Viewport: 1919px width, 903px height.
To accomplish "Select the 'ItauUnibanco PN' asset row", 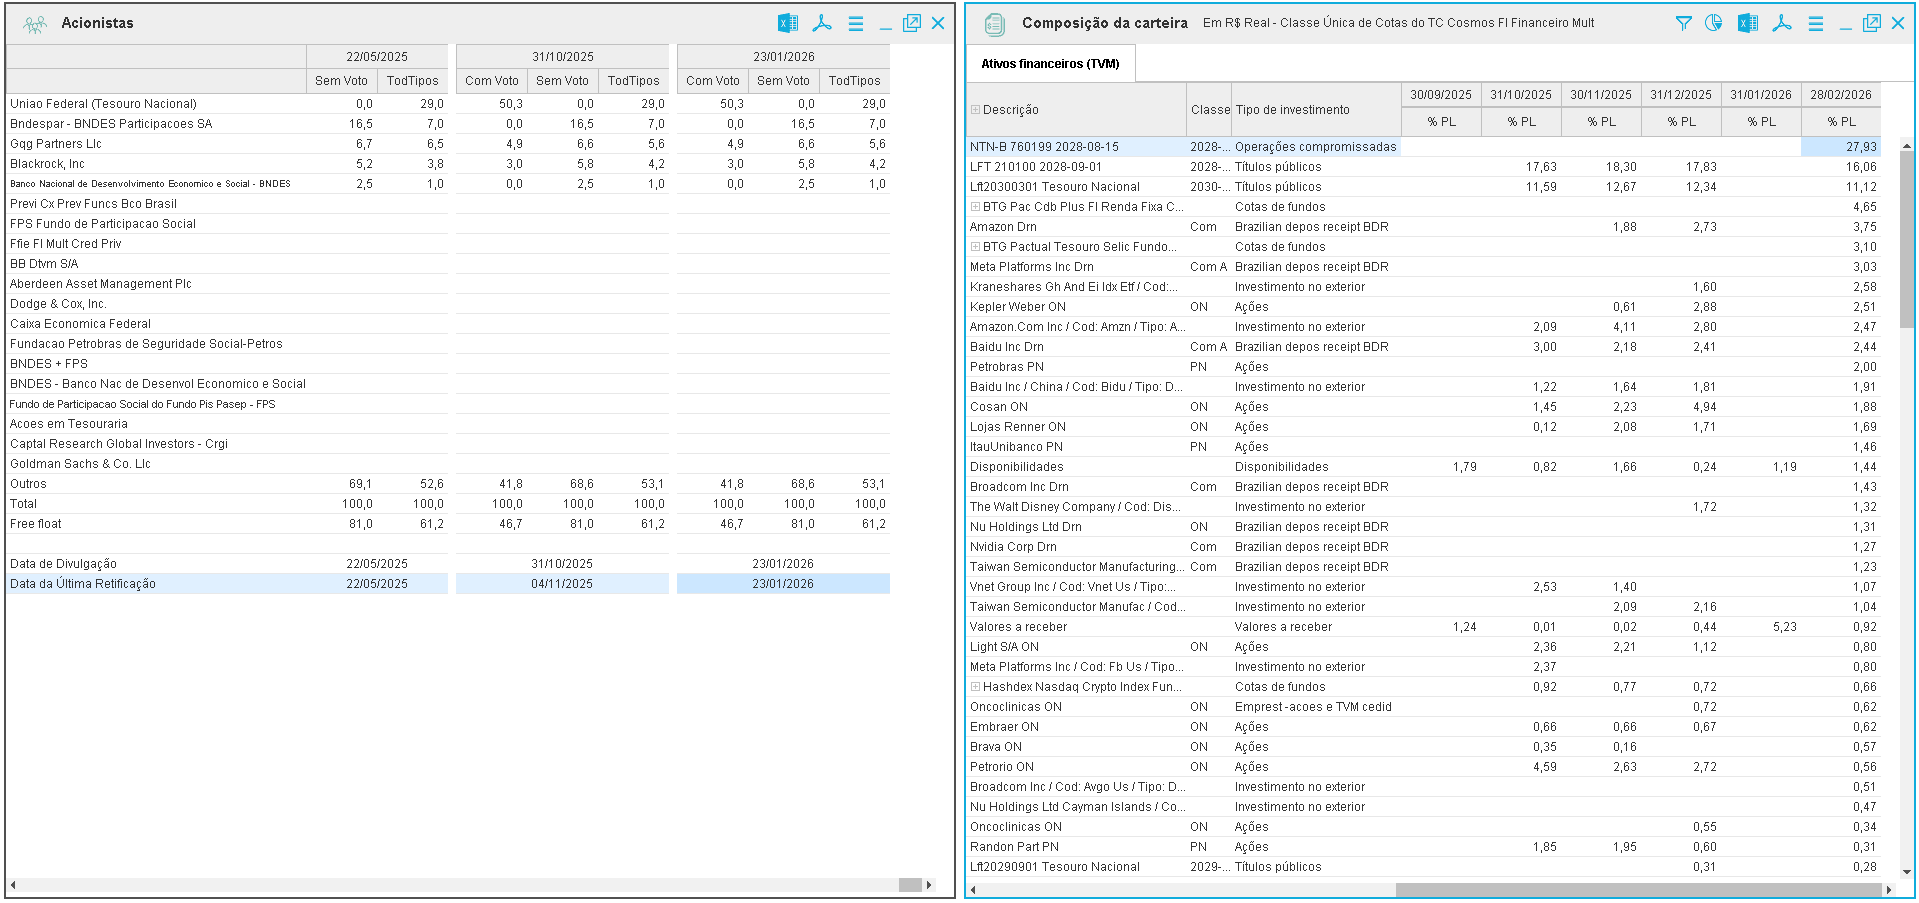I will point(1424,447).
